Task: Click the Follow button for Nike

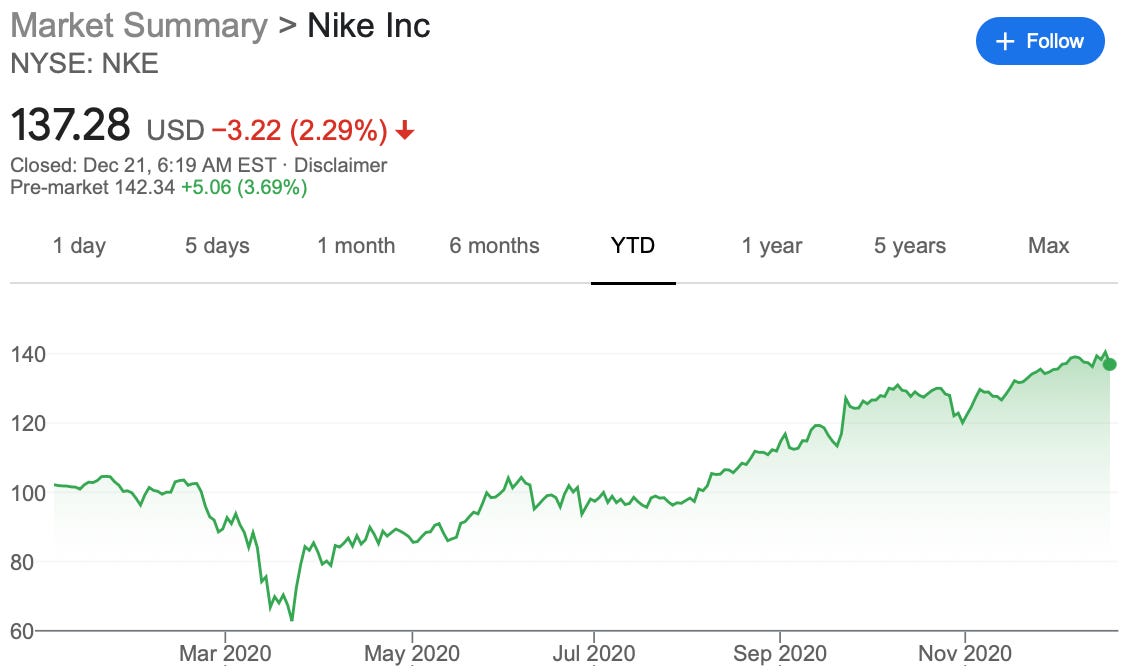Action: coord(1040,41)
